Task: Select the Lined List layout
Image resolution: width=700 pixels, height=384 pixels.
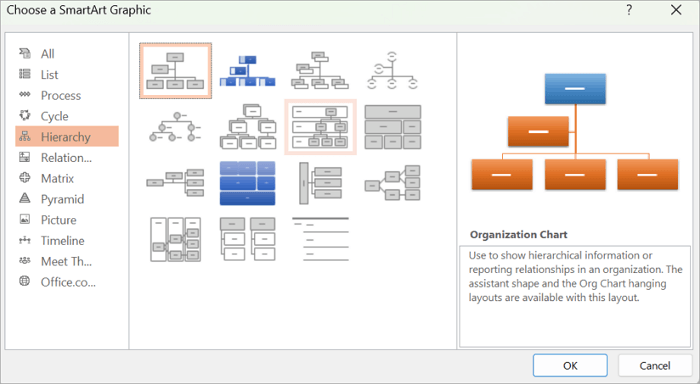Action: (x=320, y=239)
